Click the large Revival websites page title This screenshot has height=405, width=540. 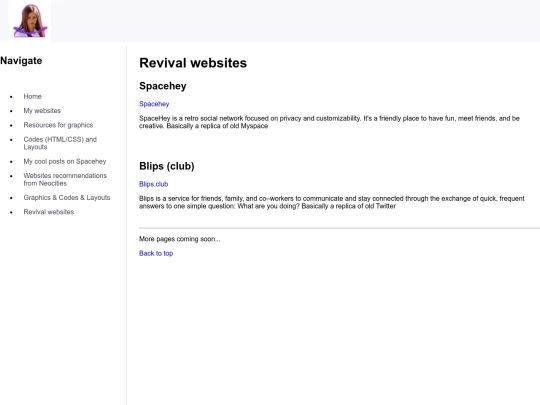pos(193,63)
